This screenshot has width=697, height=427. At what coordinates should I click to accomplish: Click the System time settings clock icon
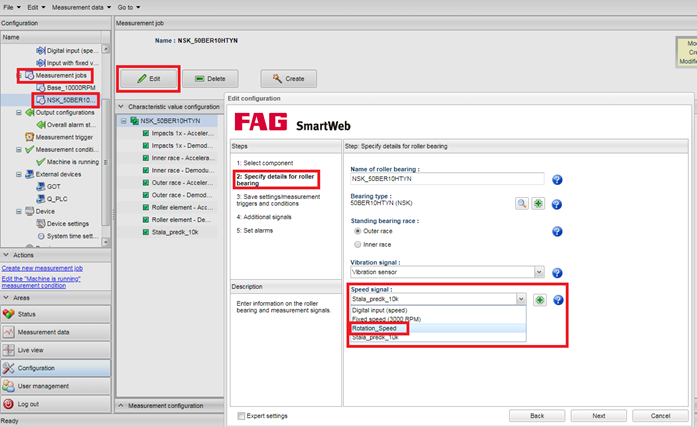[41, 236]
